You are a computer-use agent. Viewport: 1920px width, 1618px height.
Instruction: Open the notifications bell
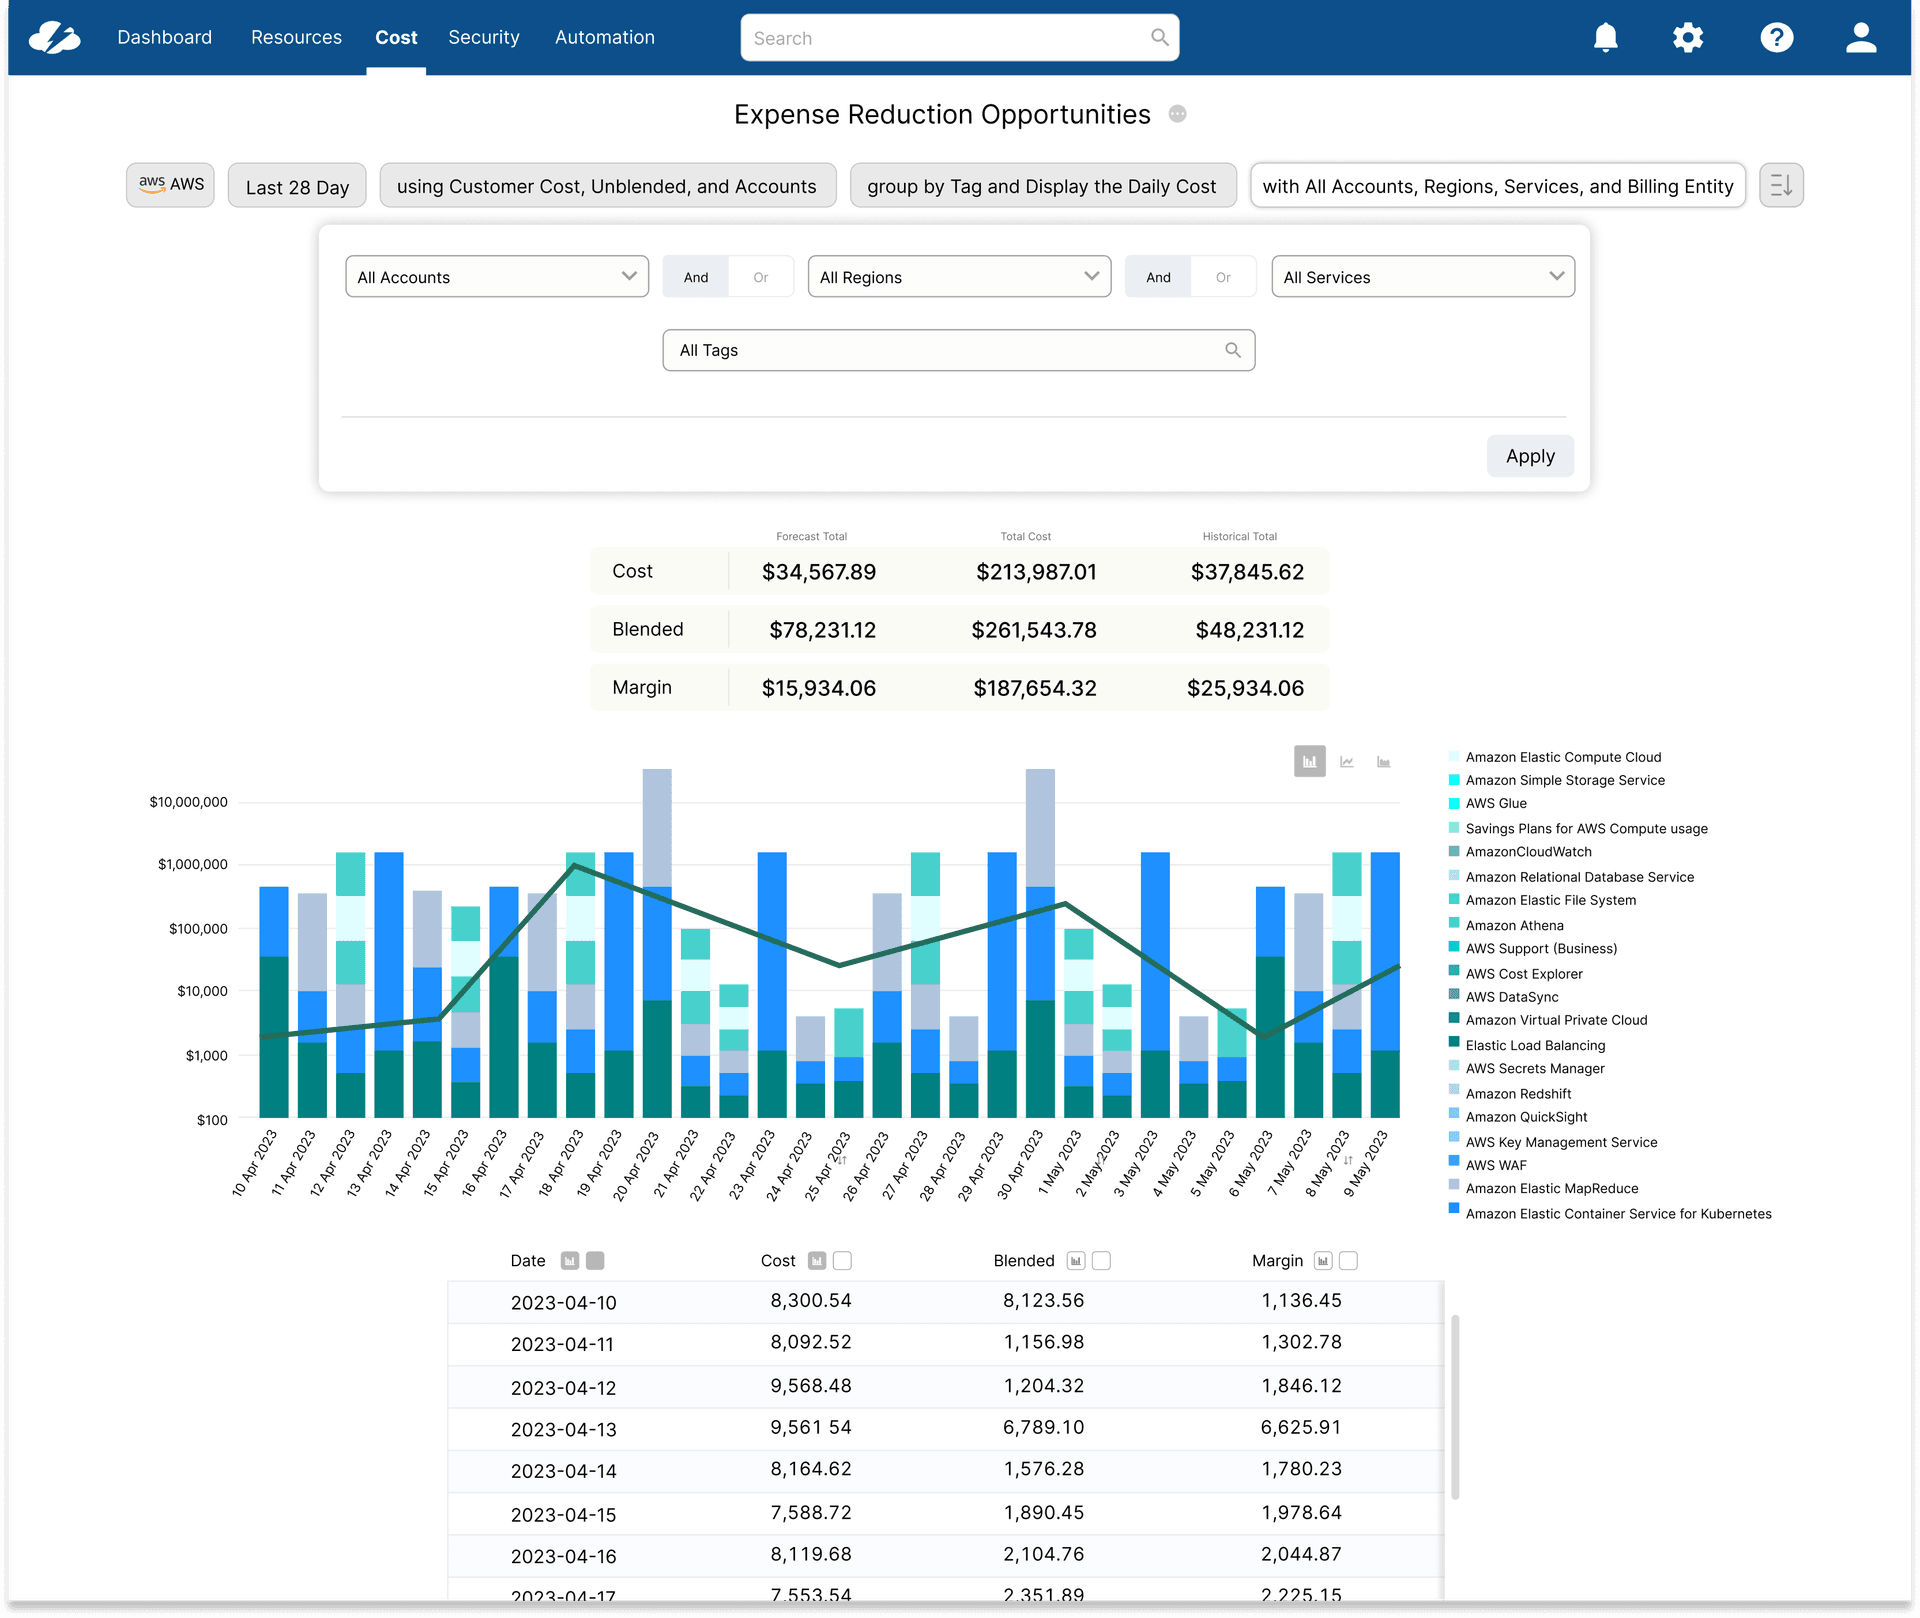(x=1605, y=38)
